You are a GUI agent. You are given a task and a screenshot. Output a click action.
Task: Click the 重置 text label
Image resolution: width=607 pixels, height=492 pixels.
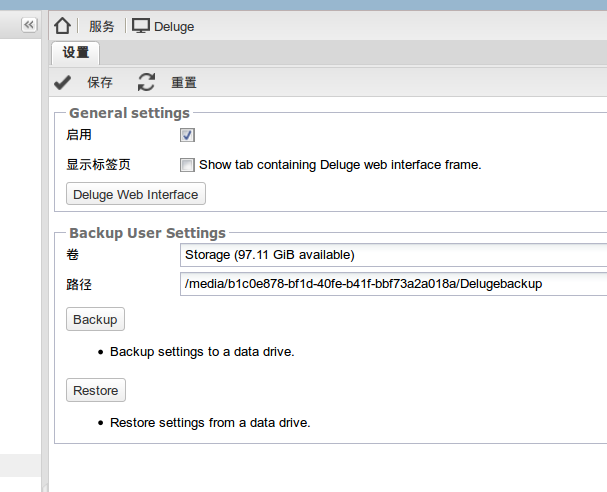tap(184, 82)
